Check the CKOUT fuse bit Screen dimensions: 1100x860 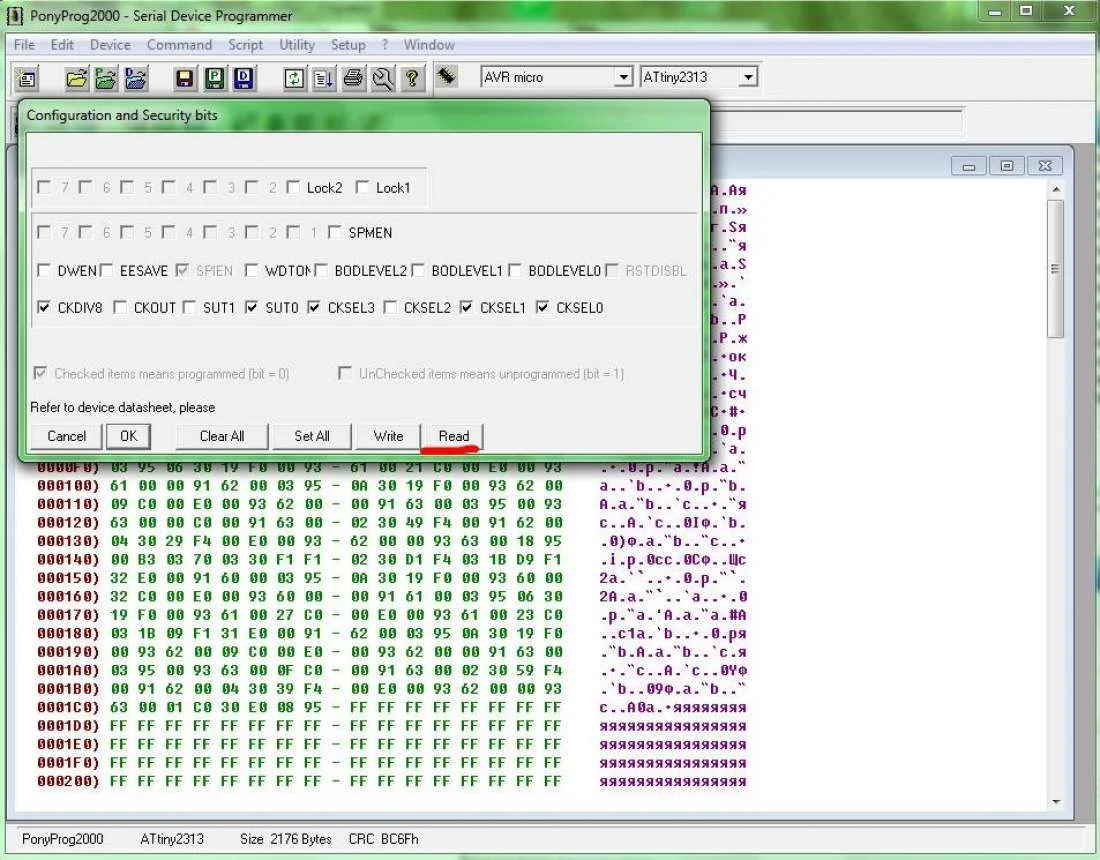pyautogui.click(x=120, y=307)
